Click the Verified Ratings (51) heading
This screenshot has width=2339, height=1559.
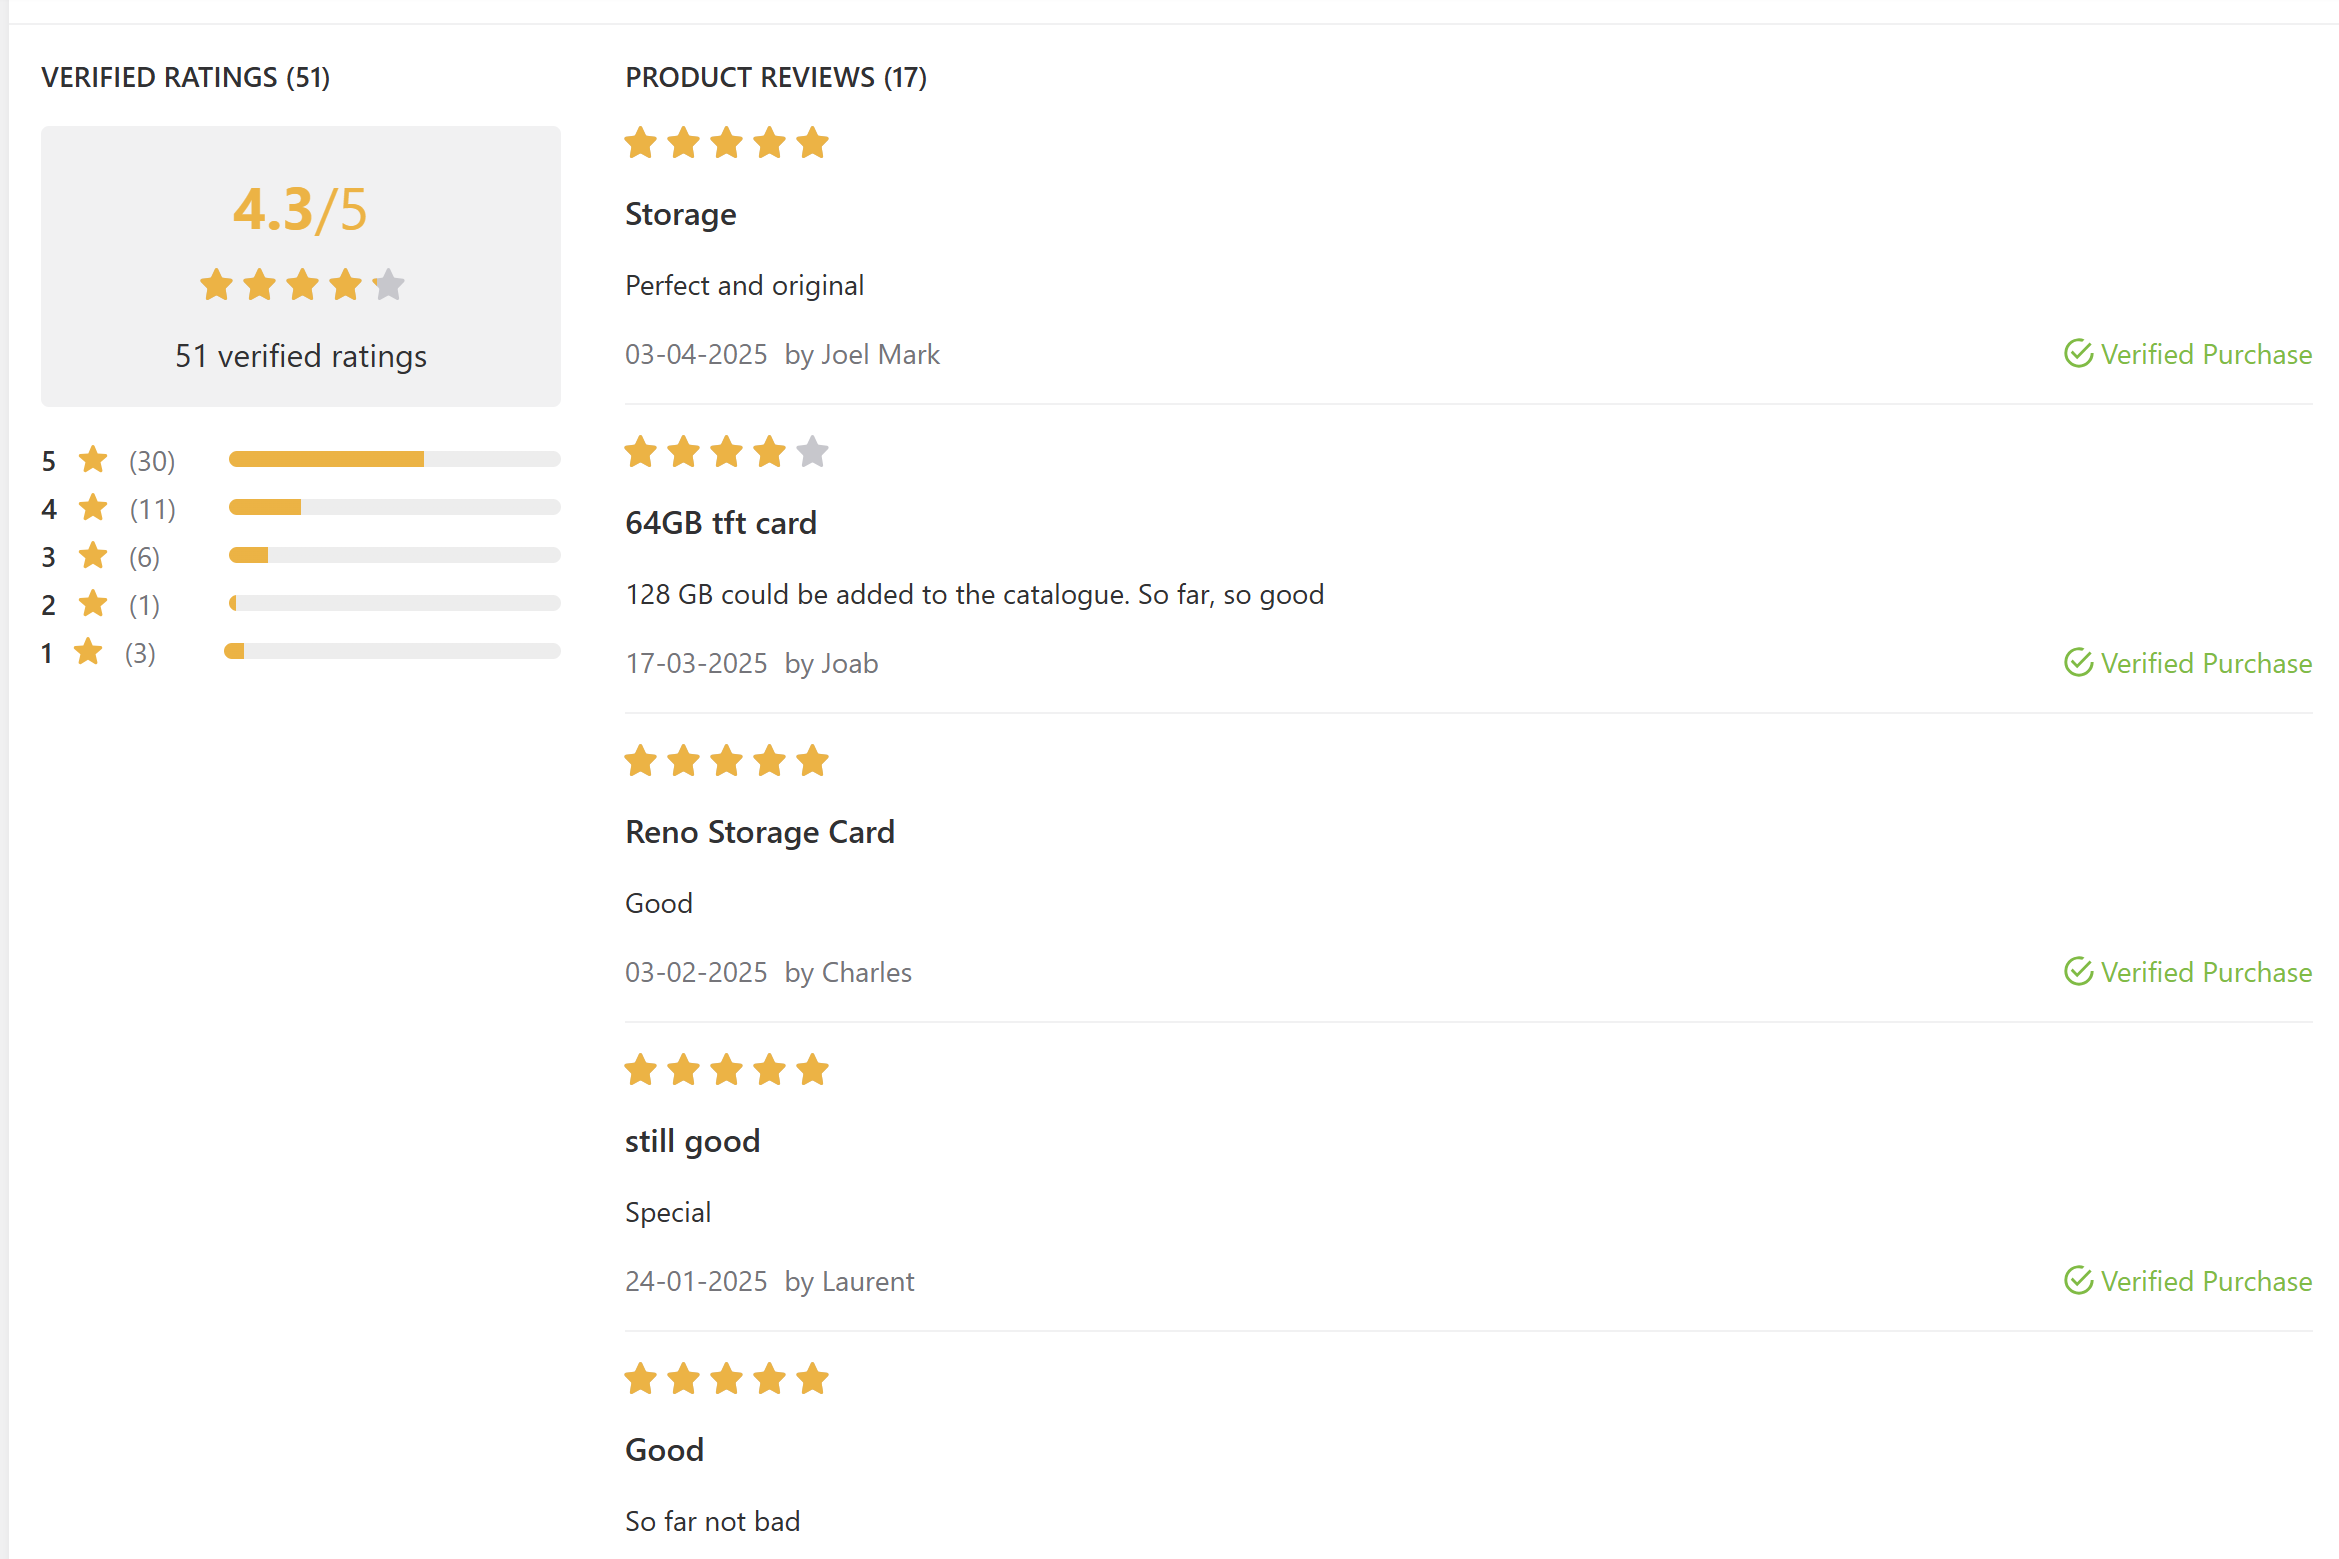[x=186, y=77]
